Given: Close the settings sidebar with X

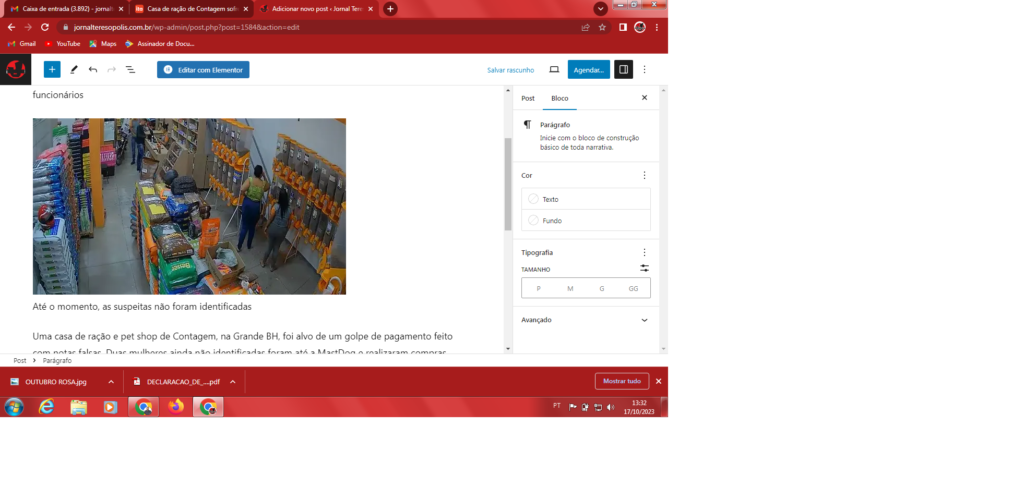Looking at the screenshot, I should pyautogui.click(x=645, y=98).
